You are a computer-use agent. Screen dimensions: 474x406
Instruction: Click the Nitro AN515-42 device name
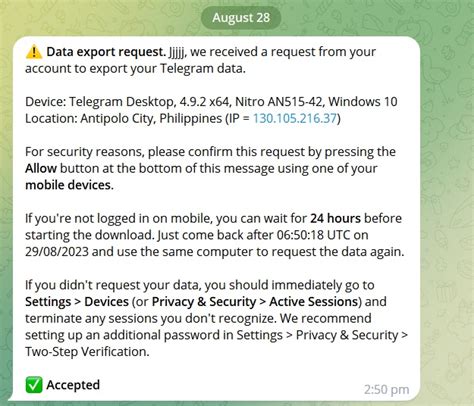point(278,102)
